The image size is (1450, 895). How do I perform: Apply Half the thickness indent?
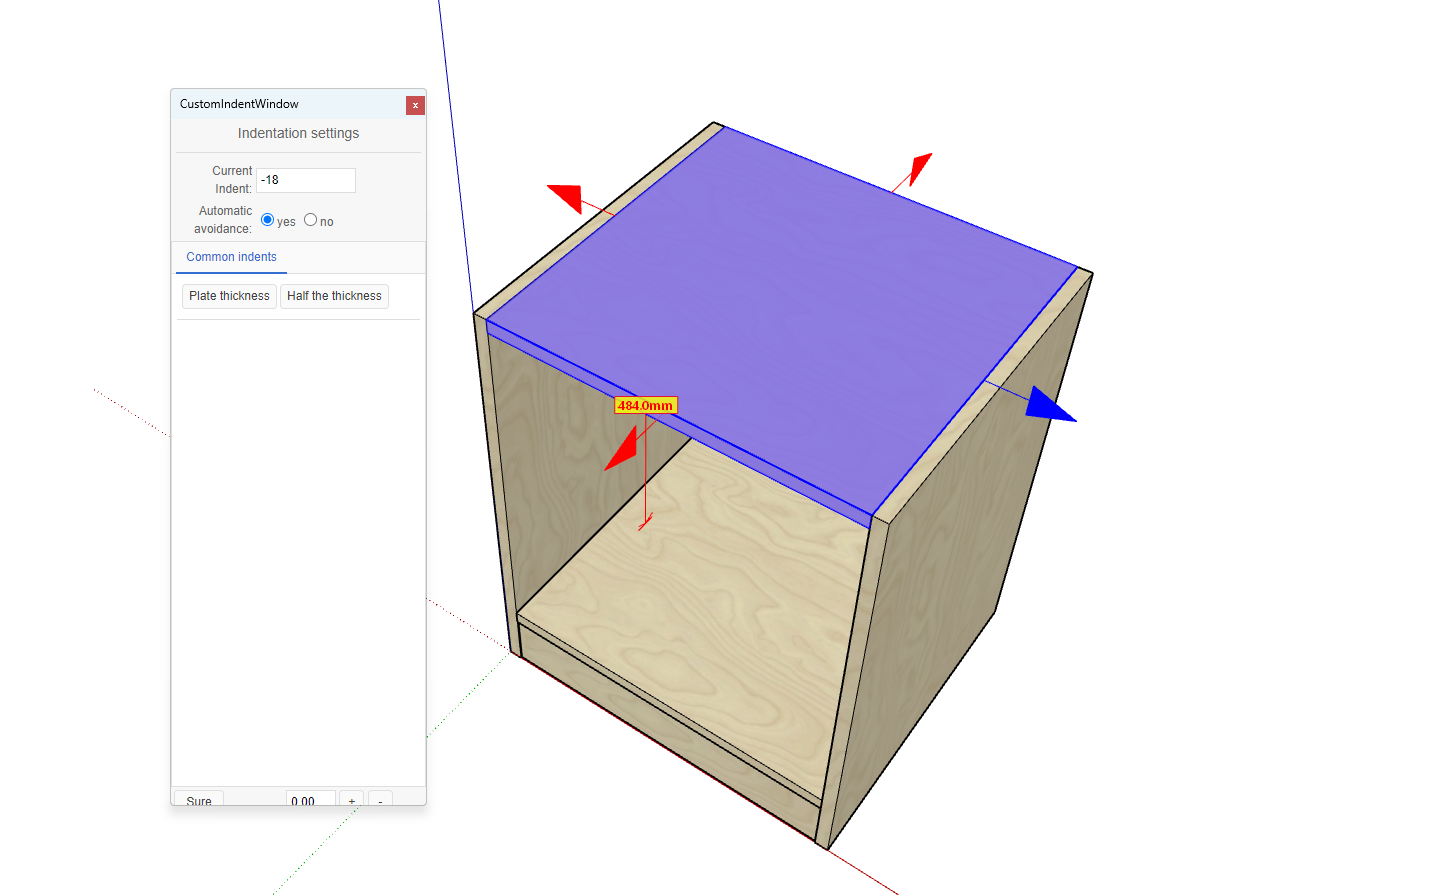pyautogui.click(x=334, y=296)
